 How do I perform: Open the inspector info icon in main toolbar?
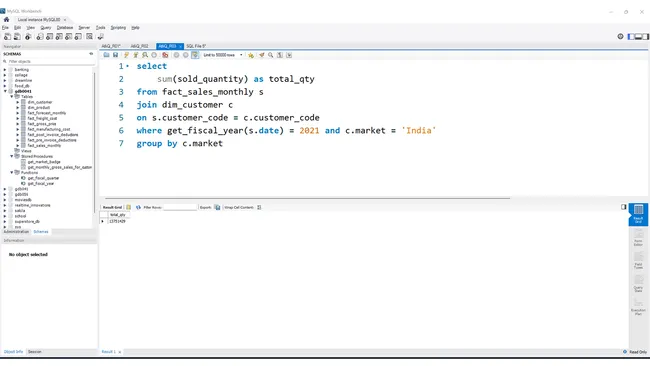28,36
